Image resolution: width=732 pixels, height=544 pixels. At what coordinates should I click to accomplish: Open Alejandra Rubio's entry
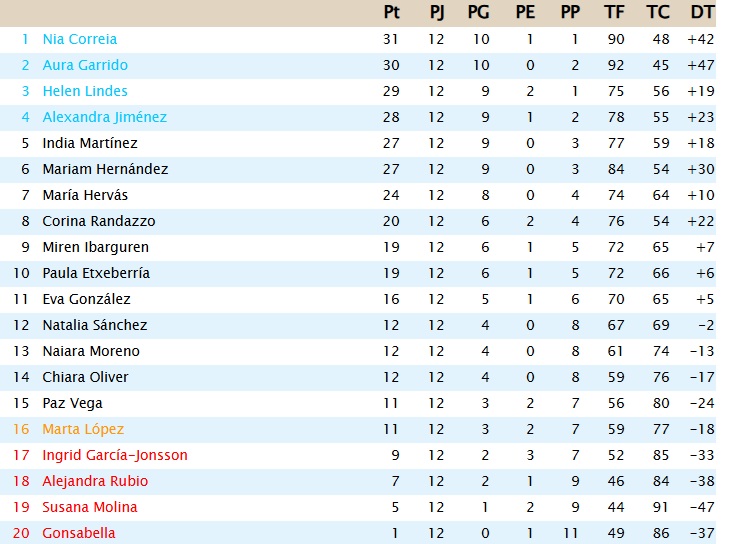coord(95,481)
